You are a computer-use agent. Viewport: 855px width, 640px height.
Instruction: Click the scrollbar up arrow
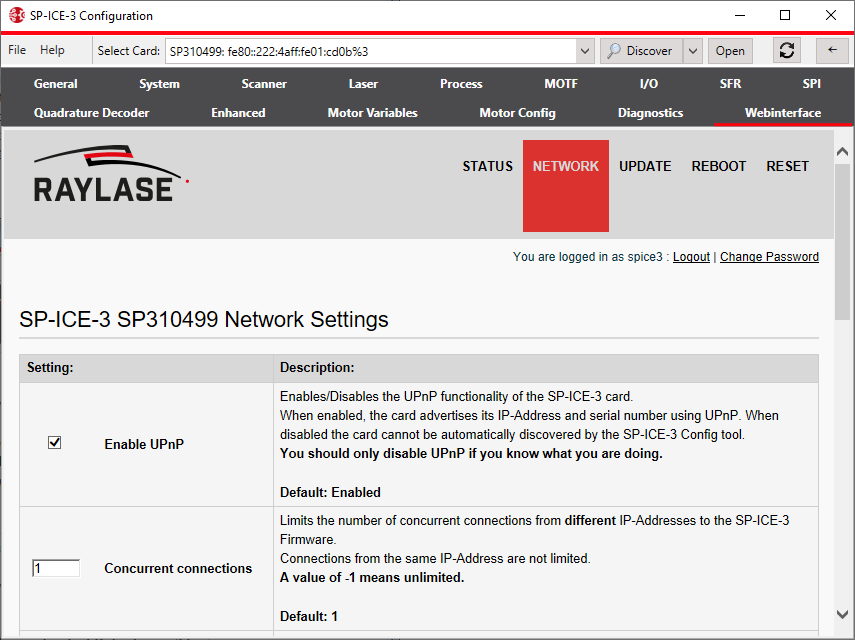(x=842, y=151)
